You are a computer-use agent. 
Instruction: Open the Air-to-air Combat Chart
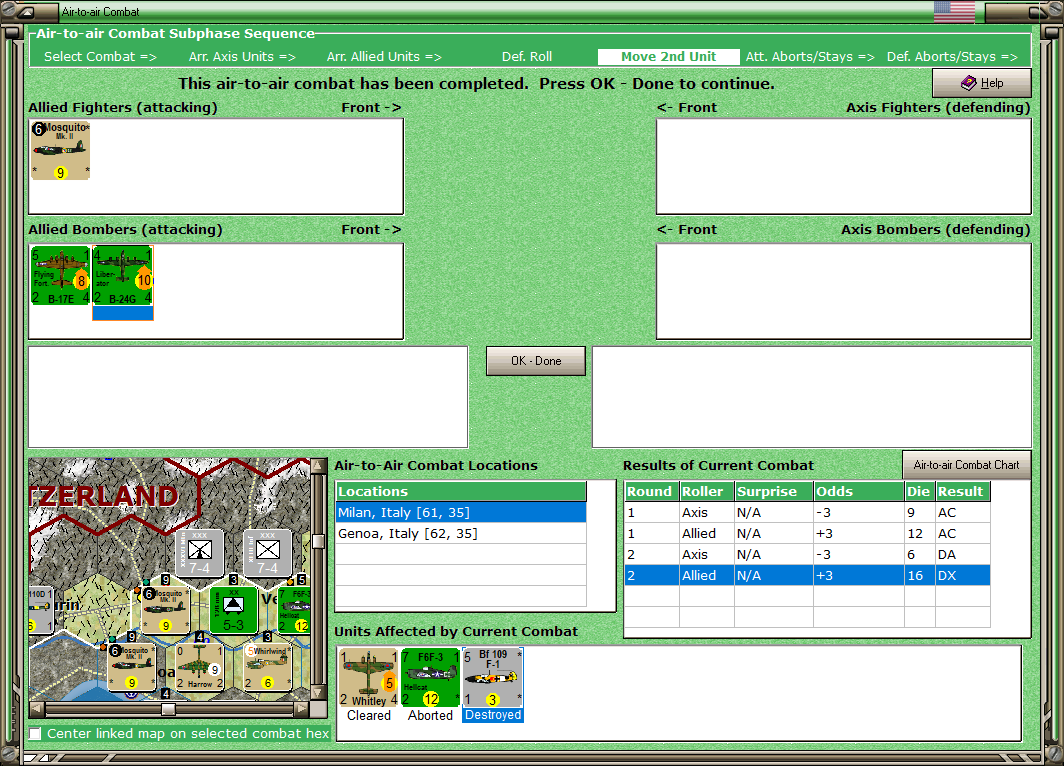pos(966,465)
